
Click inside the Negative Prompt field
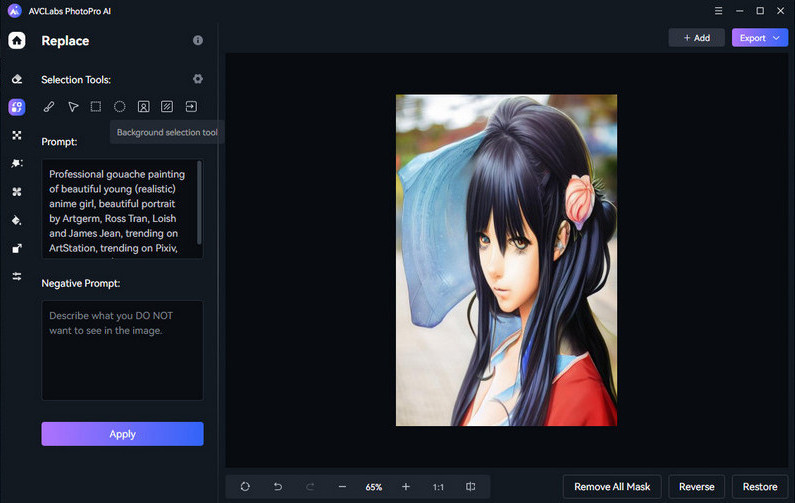[122, 350]
